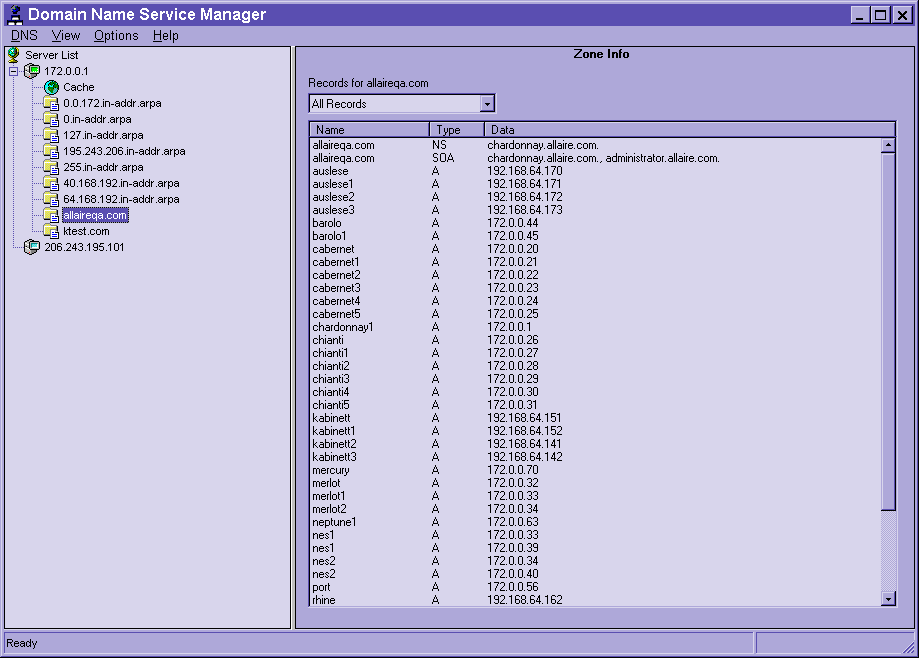Click the 127.in-addr.arpa zone icon
Viewport: 919px width, 658px height.
51,135
